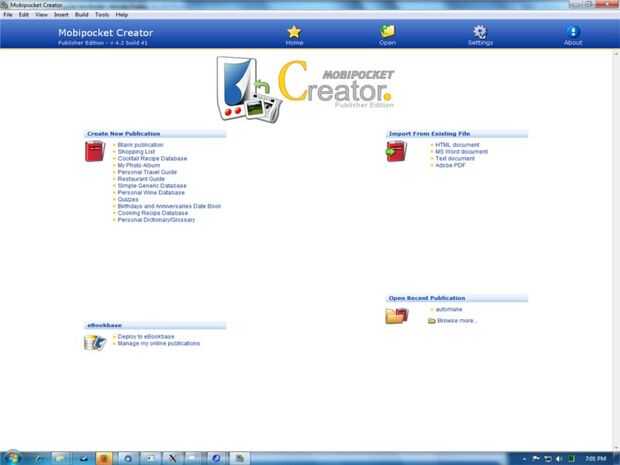Click the eBookbase section header
This screenshot has height=465, width=620.
155,325
